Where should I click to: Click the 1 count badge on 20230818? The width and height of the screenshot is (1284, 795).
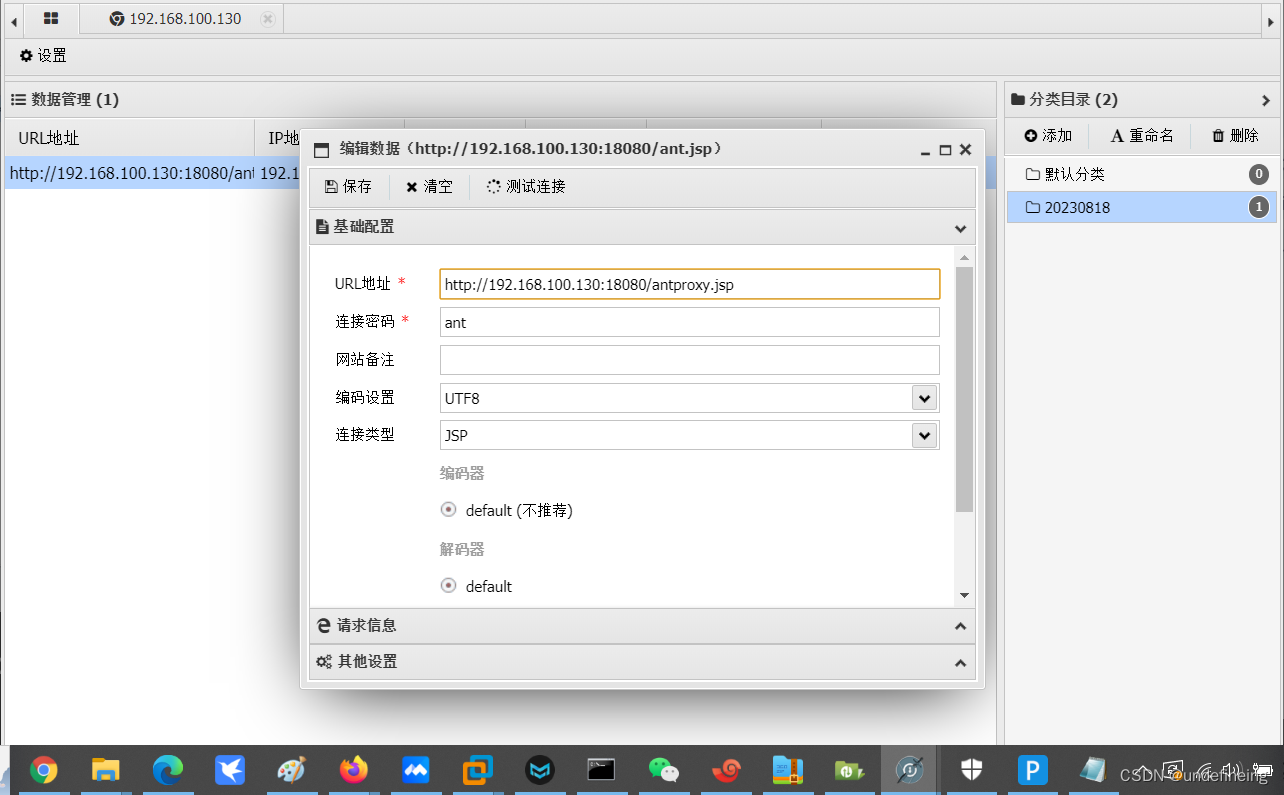(x=1259, y=208)
